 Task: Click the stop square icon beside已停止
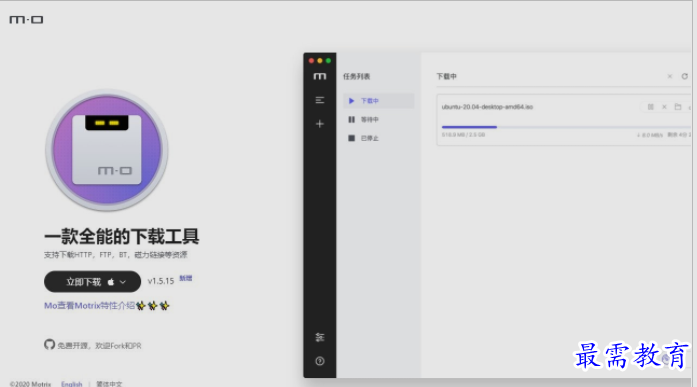(x=351, y=138)
